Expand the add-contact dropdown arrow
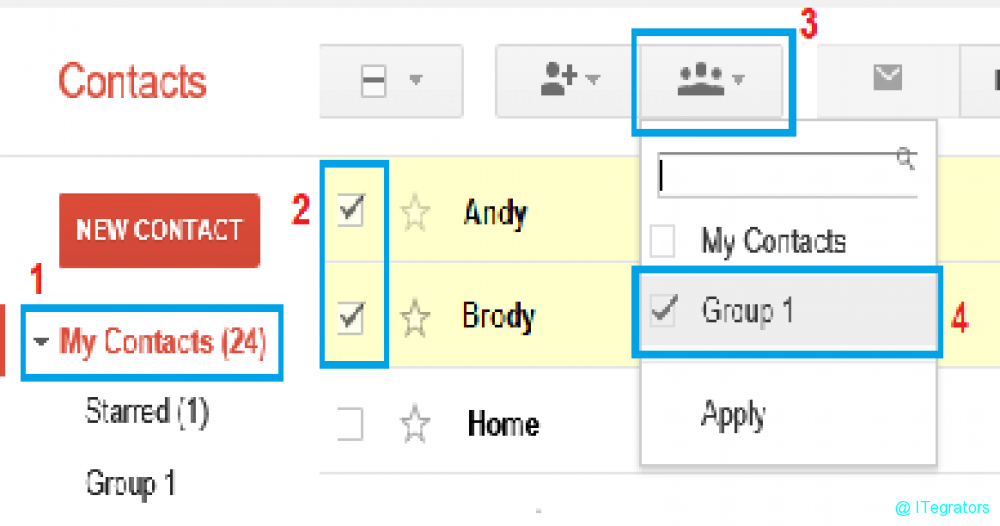The width and height of the screenshot is (1000, 526). coord(592,80)
